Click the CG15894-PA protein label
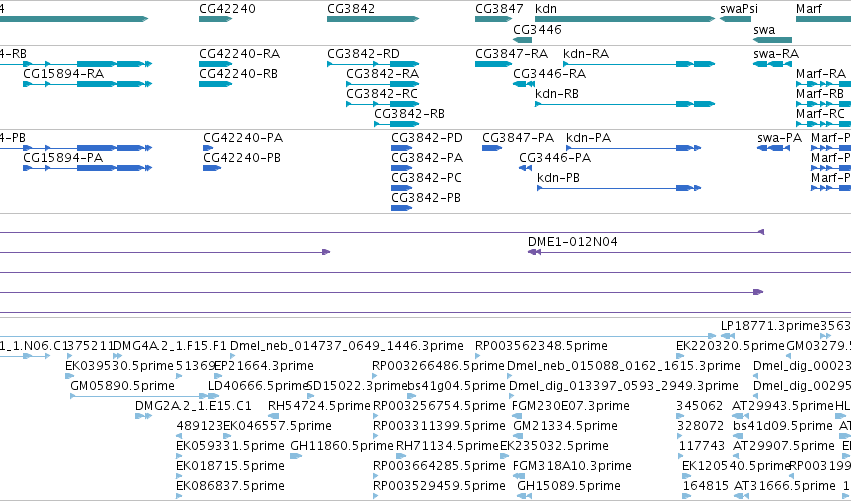 [x=63, y=157]
